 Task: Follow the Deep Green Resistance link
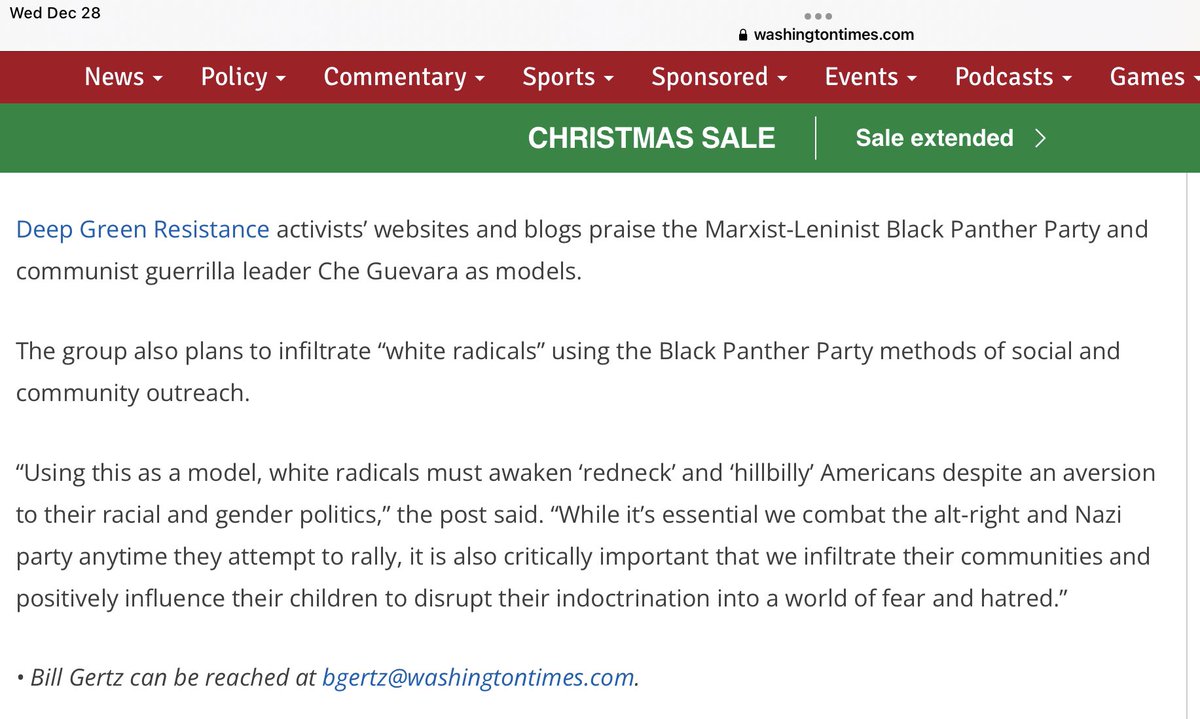(x=143, y=230)
